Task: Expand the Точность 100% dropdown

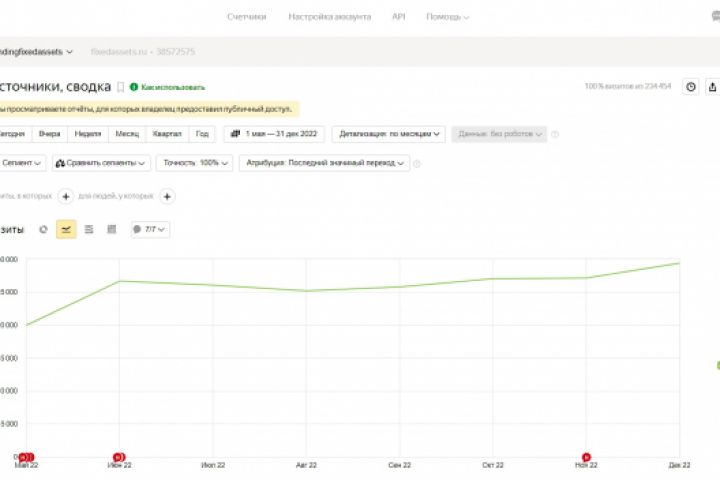Action: tap(195, 163)
